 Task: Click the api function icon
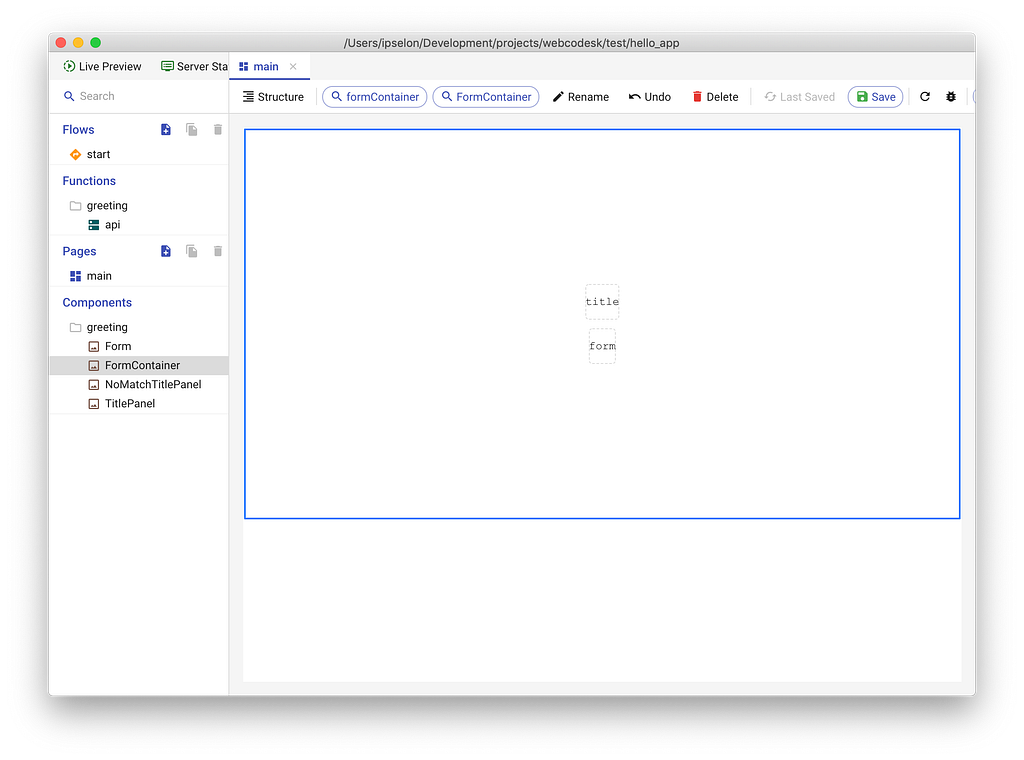[94, 225]
